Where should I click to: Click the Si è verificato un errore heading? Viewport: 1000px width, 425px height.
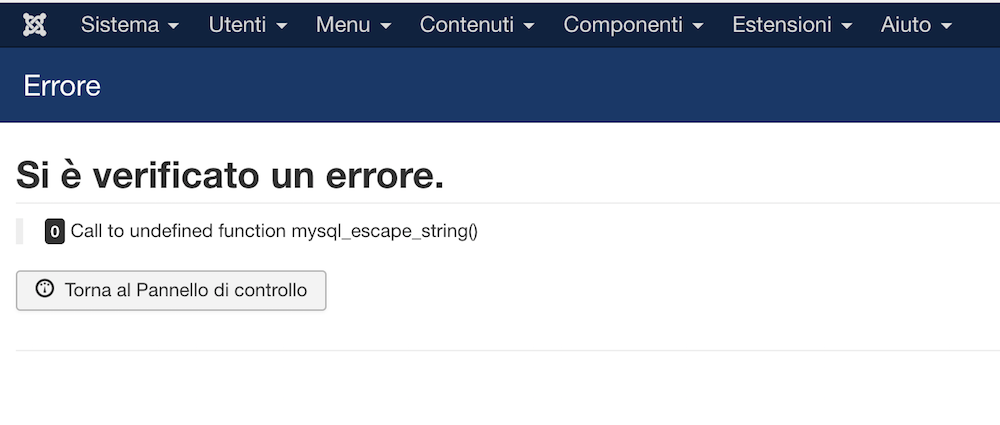click(230, 175)
